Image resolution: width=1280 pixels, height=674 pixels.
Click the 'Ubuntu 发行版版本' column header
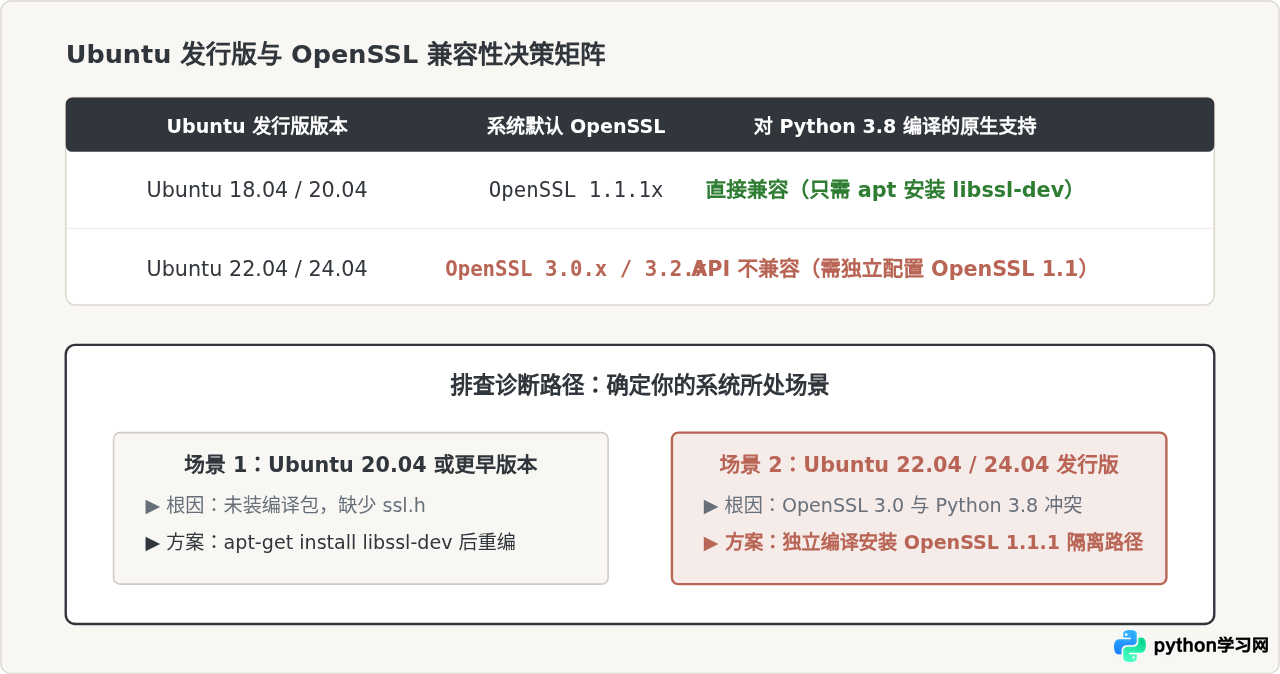257,126
